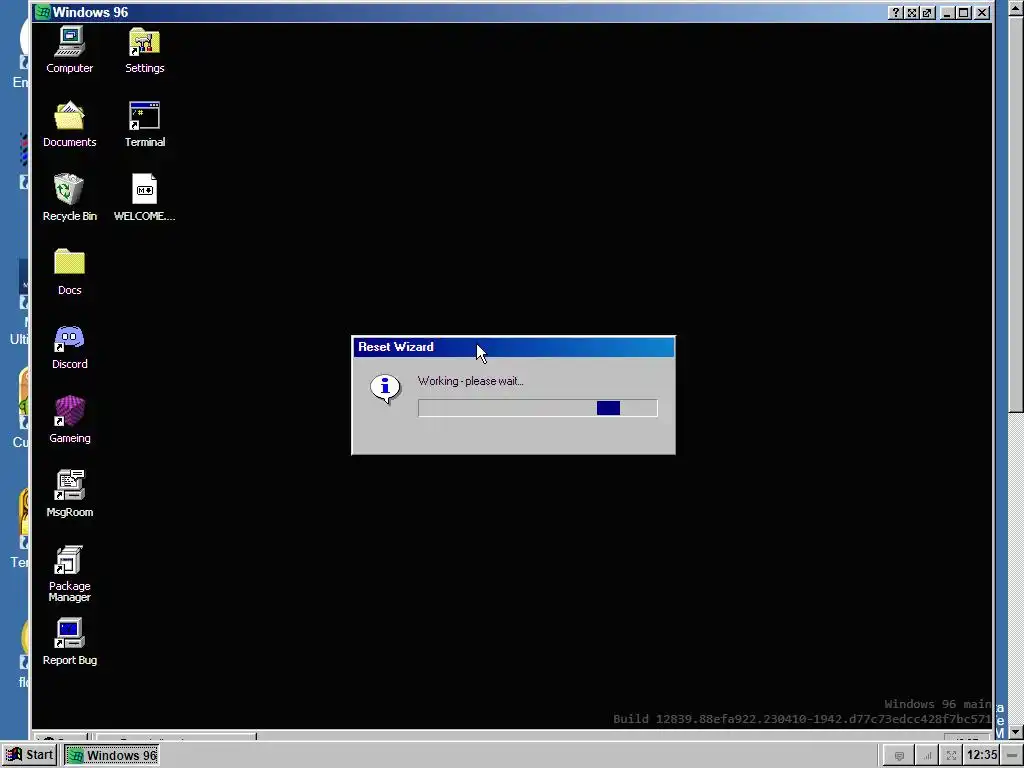This screenshot has height=768, width=1024.
Task: Open the Settings desktop shortcut
Action: pos(144,50)
